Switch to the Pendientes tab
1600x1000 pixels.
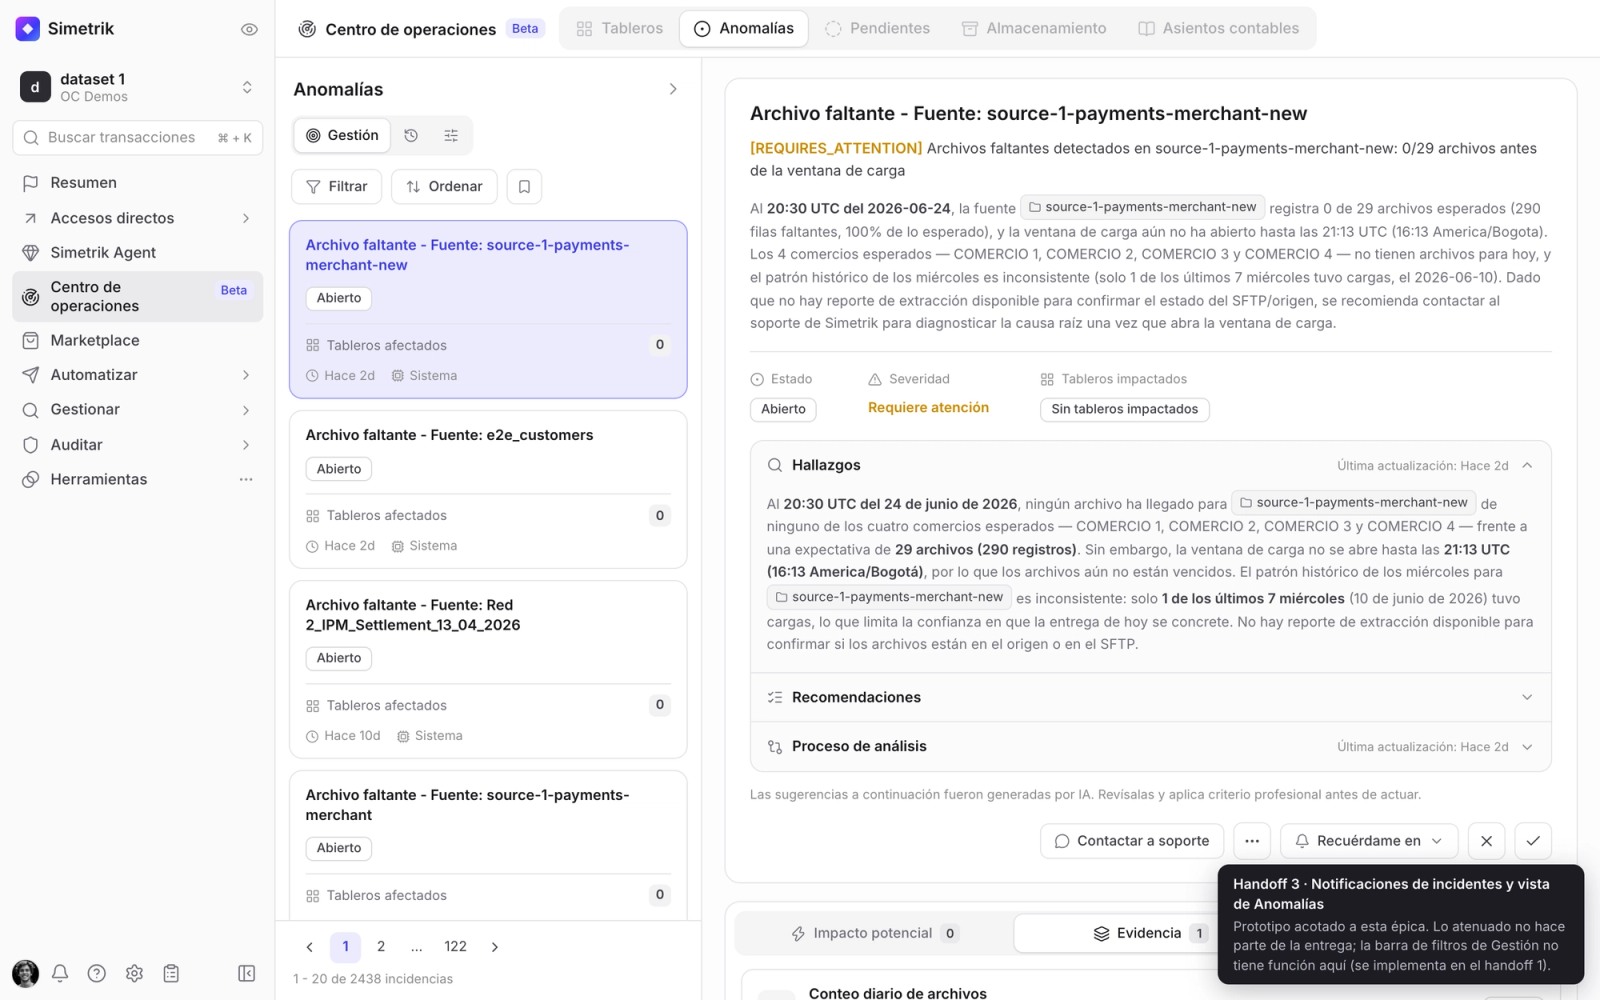click(x=878, y=29)
